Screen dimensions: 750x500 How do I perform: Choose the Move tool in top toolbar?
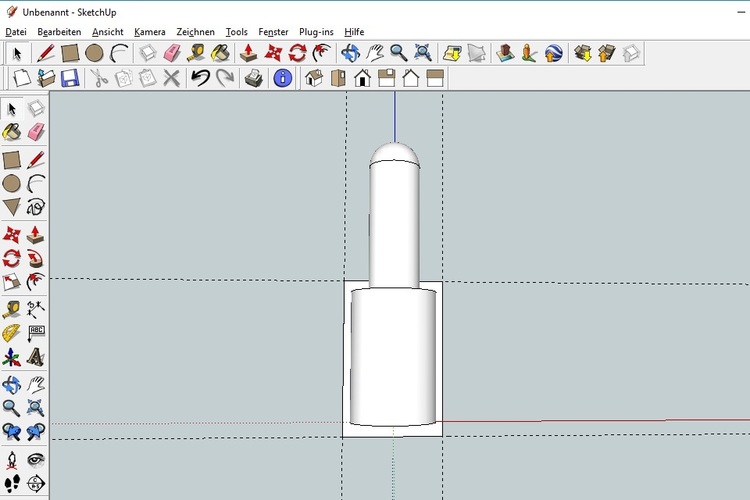(273, 53)
